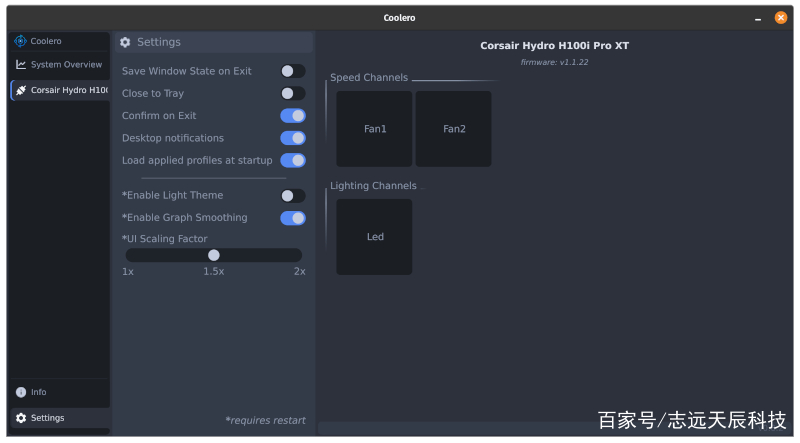800x443 pixels.
Task: Select Corsair Hydro H100i device entry
Action: point(60,90)
